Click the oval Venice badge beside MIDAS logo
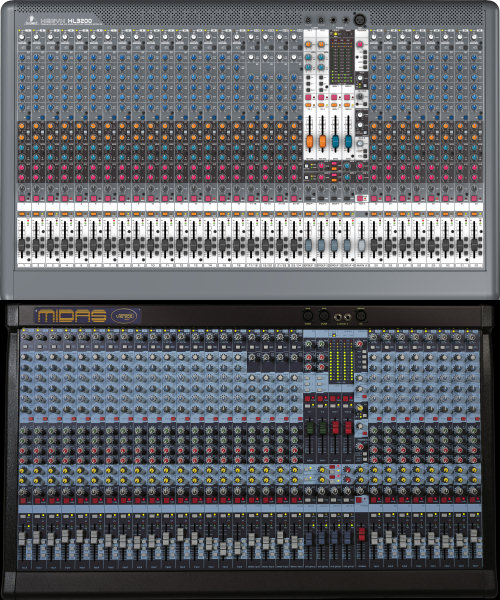 (x=124, y=316)
